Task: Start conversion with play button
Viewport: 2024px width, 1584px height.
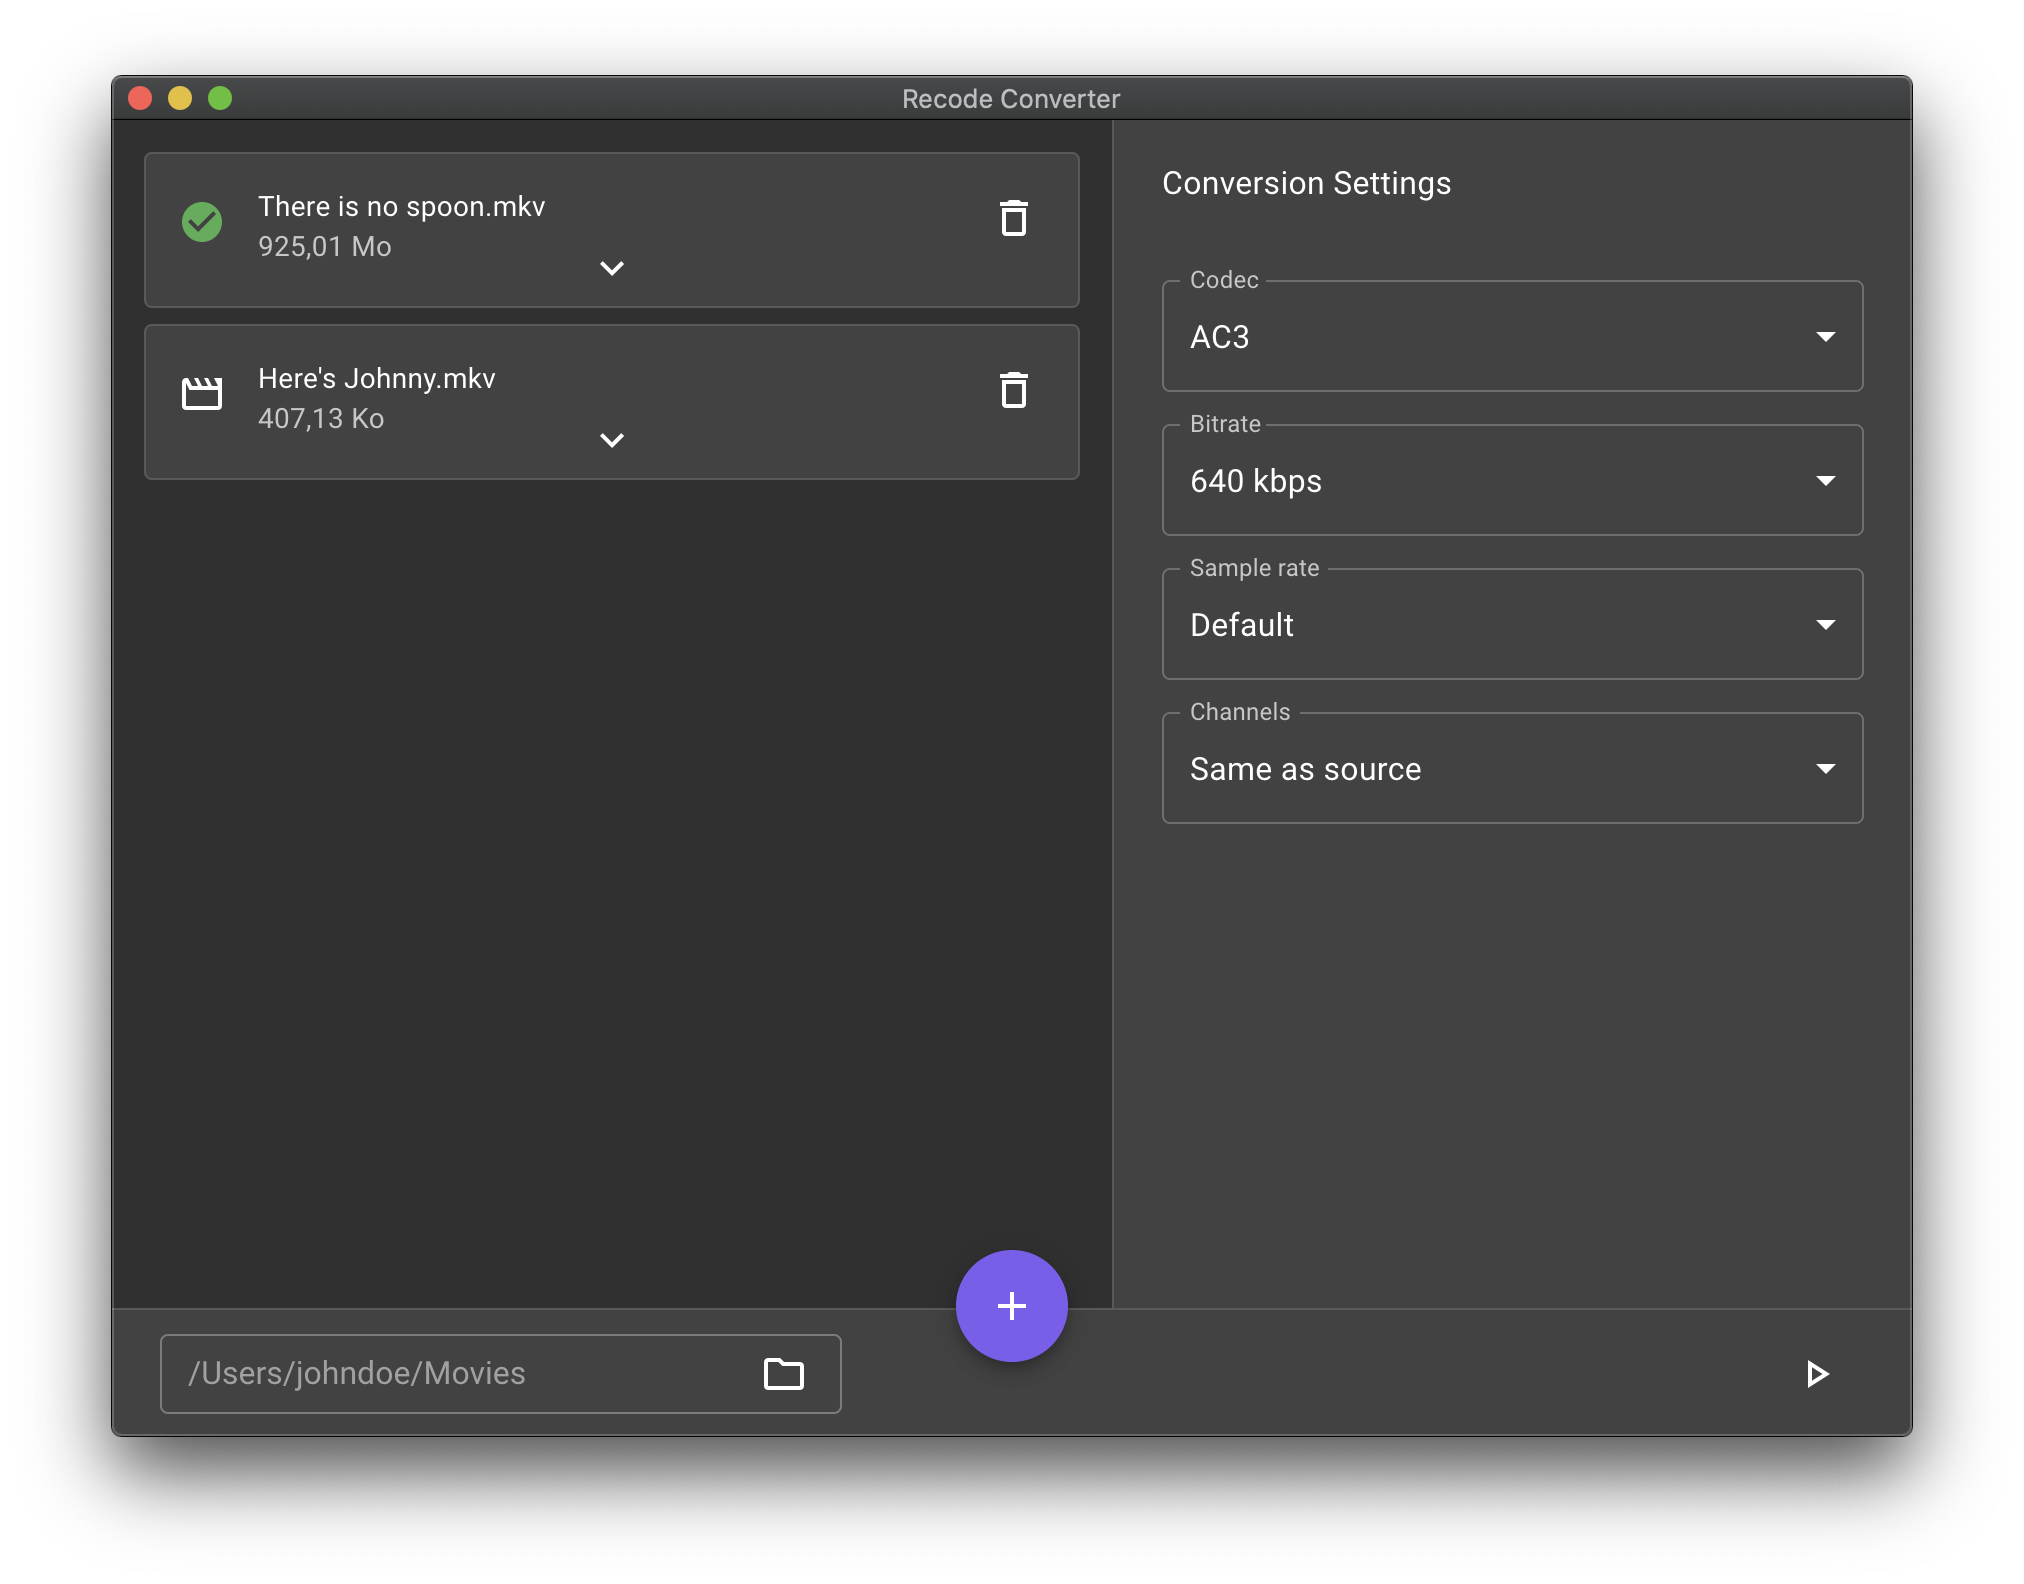Action: coord(1817,1373)
